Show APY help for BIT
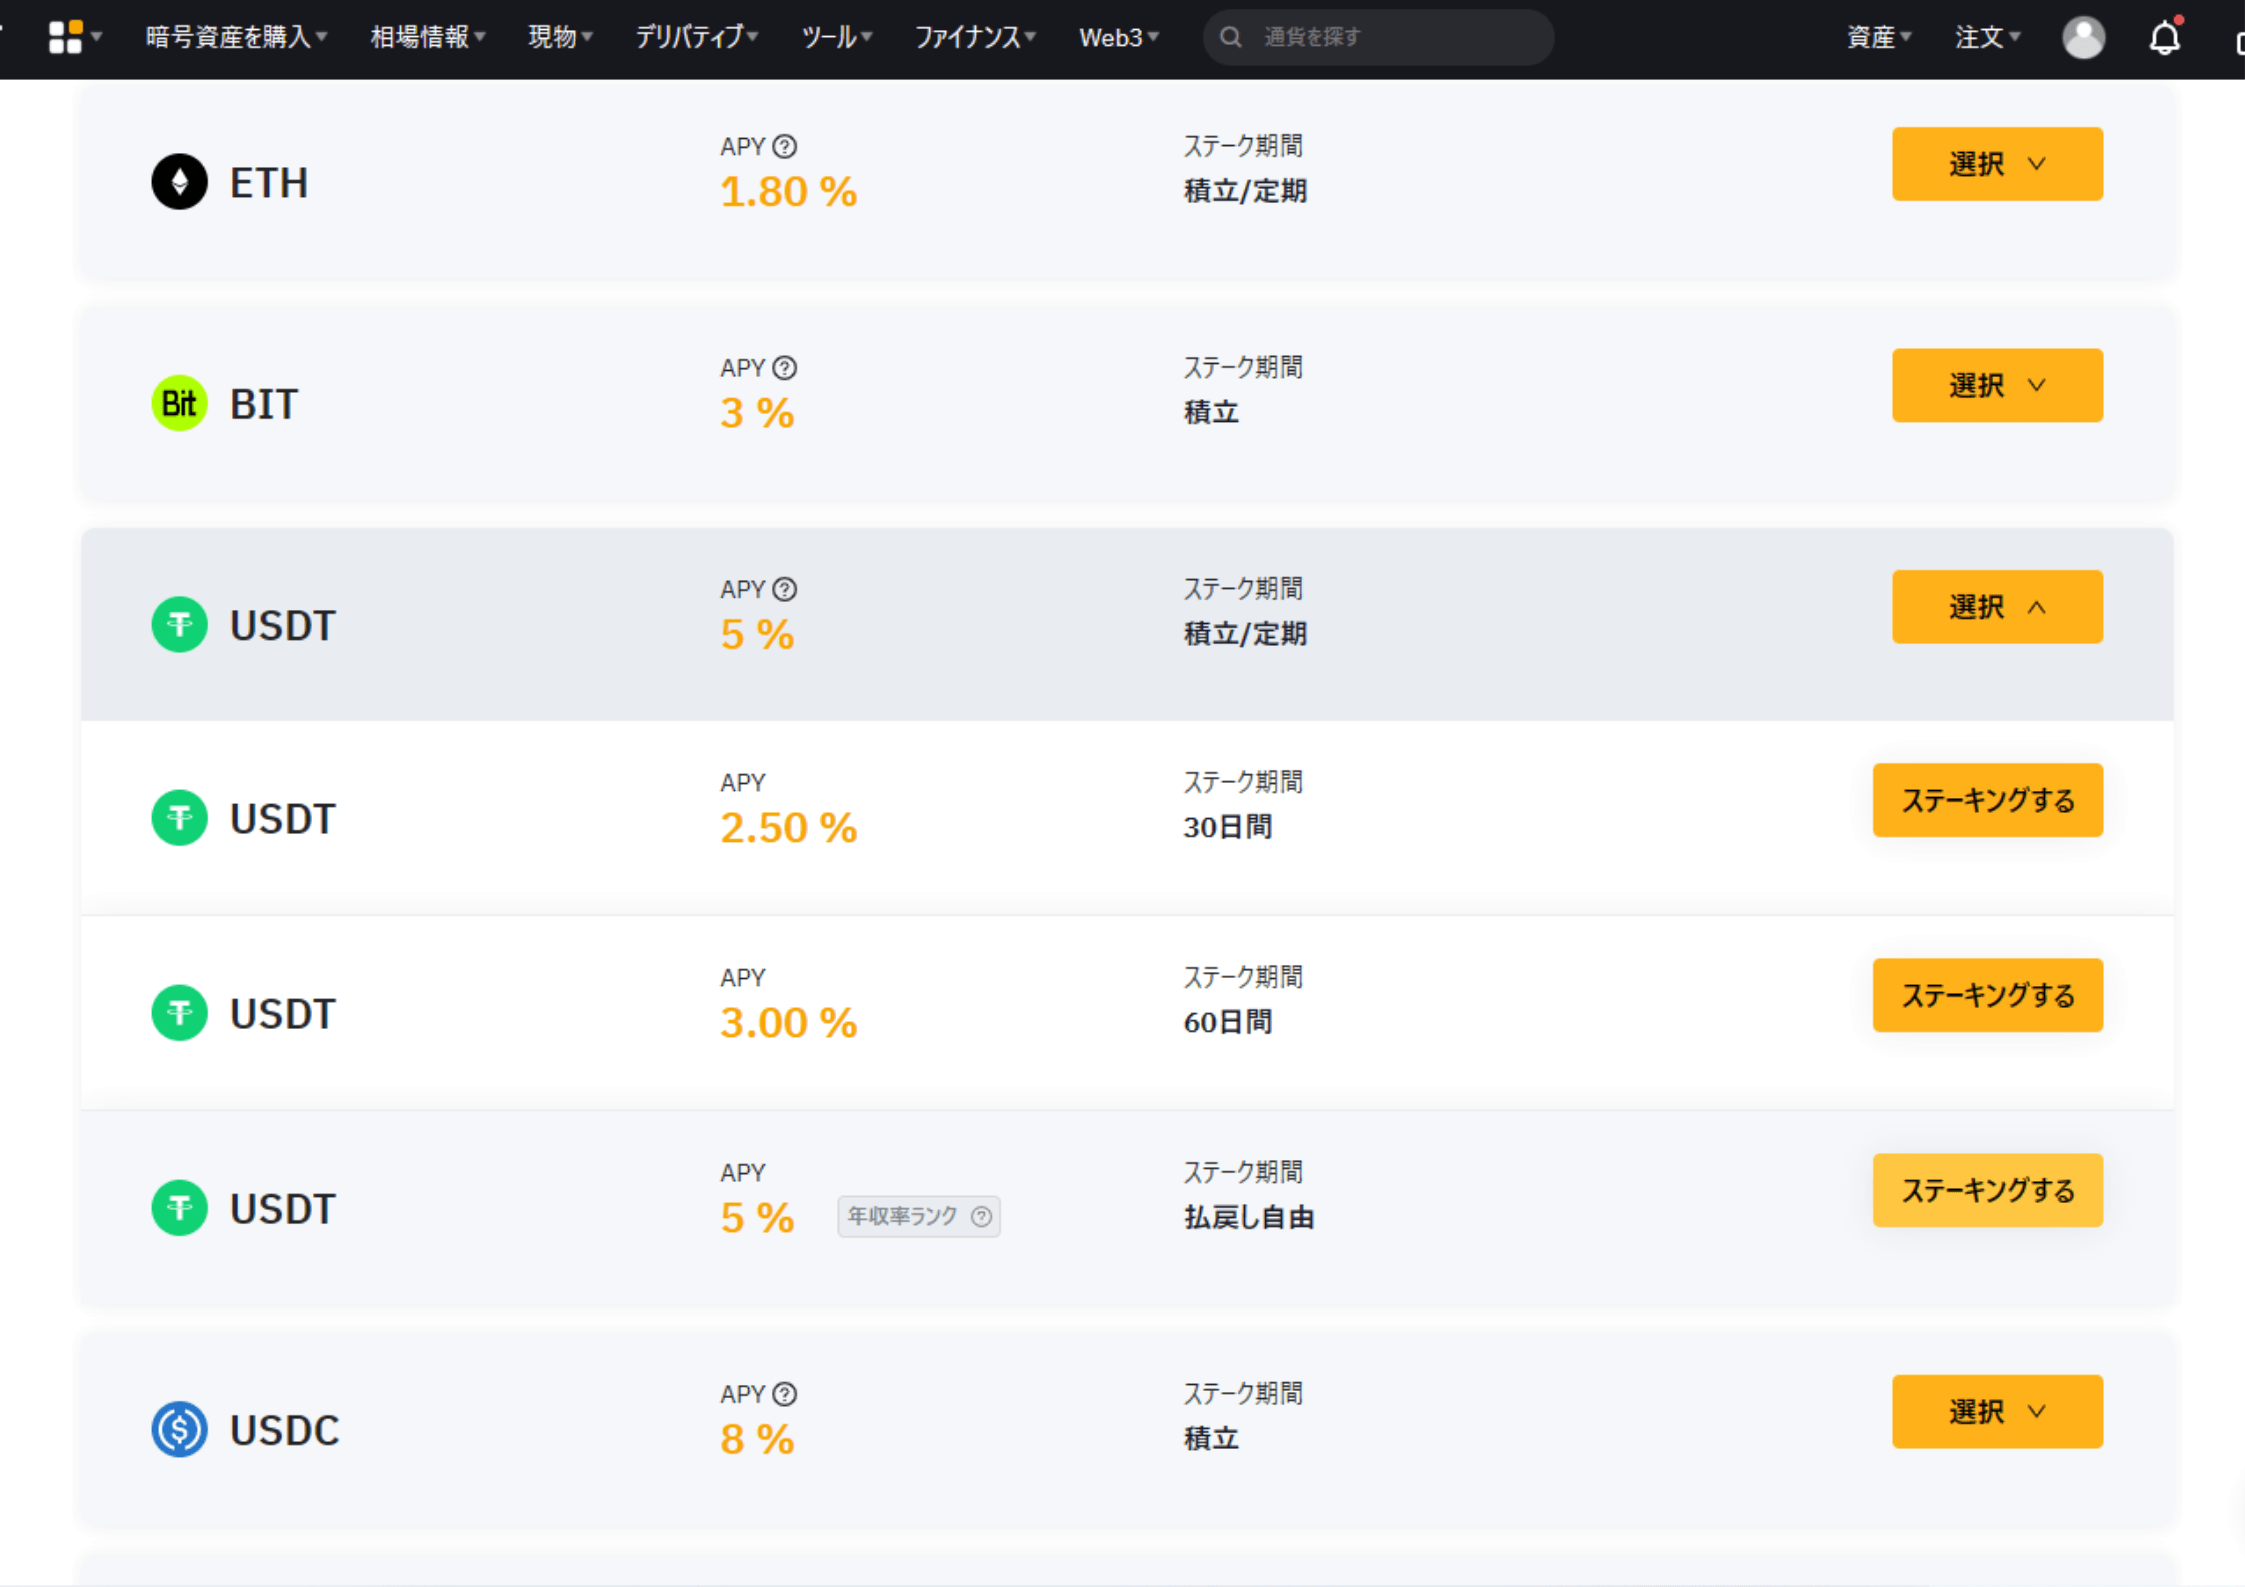Image resolution: width=2245 pixels, height=1587 pixels. (785, 368)
